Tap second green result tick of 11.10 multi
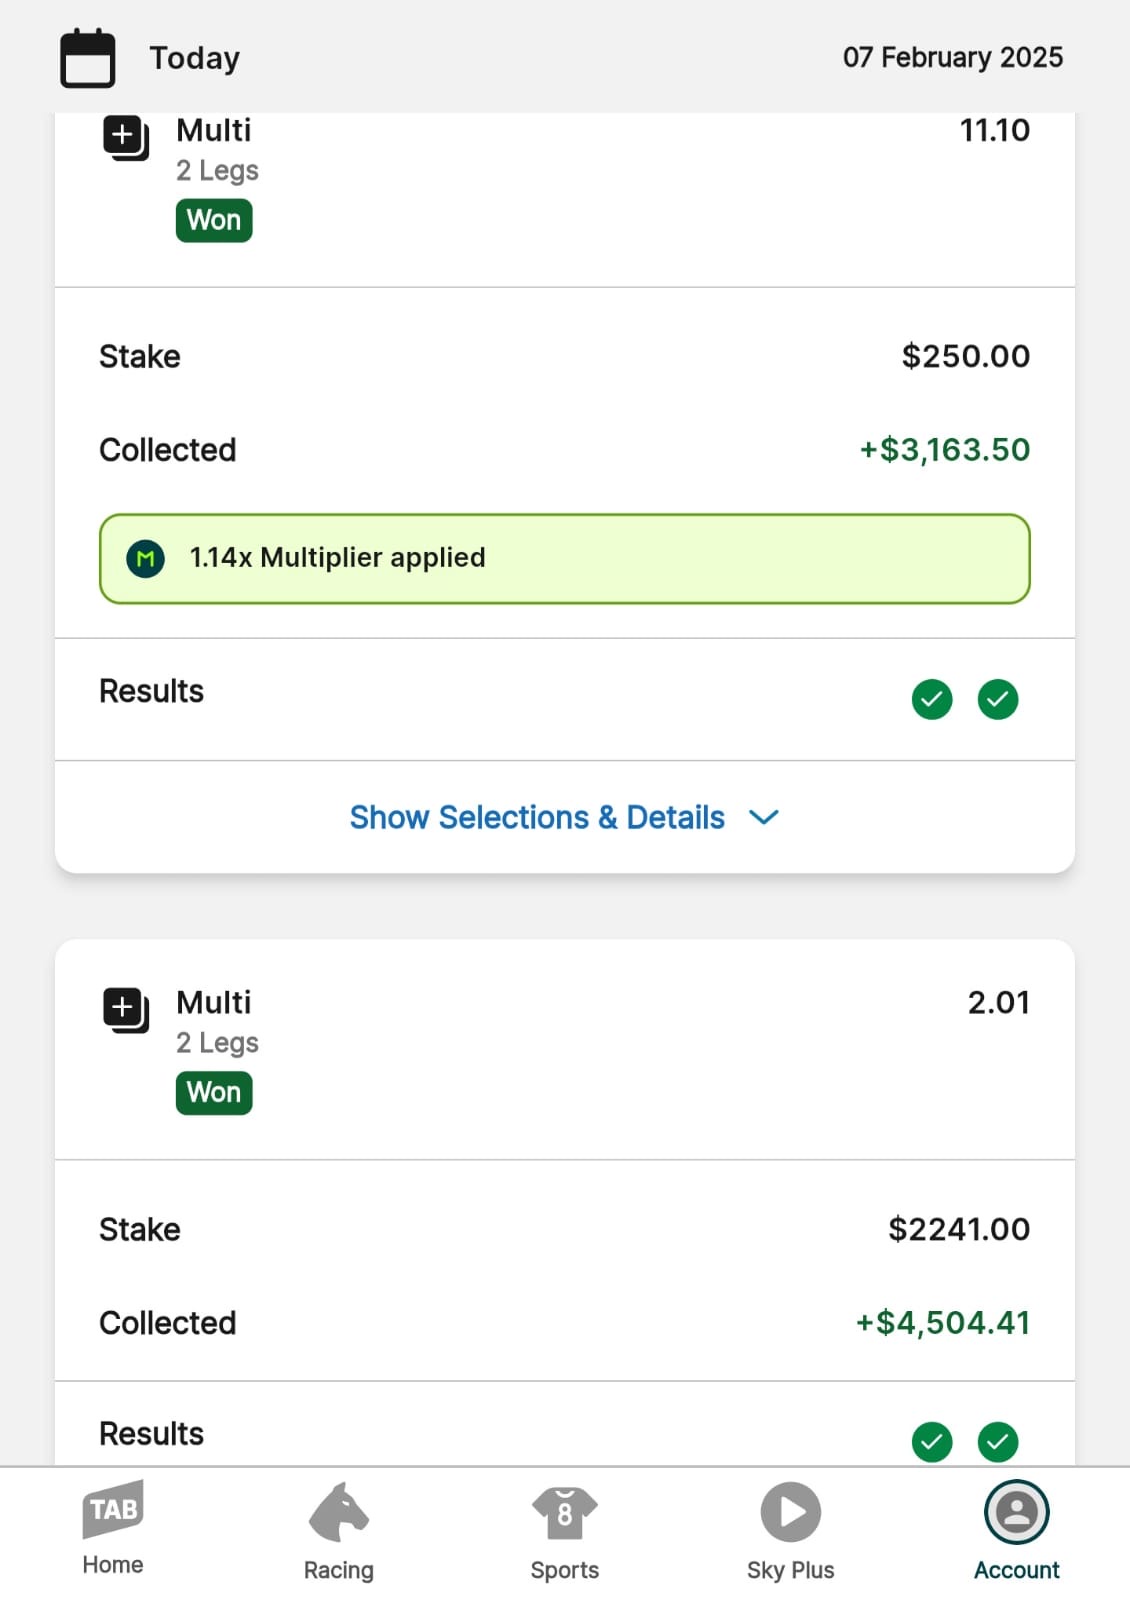 tap(998, 699)
